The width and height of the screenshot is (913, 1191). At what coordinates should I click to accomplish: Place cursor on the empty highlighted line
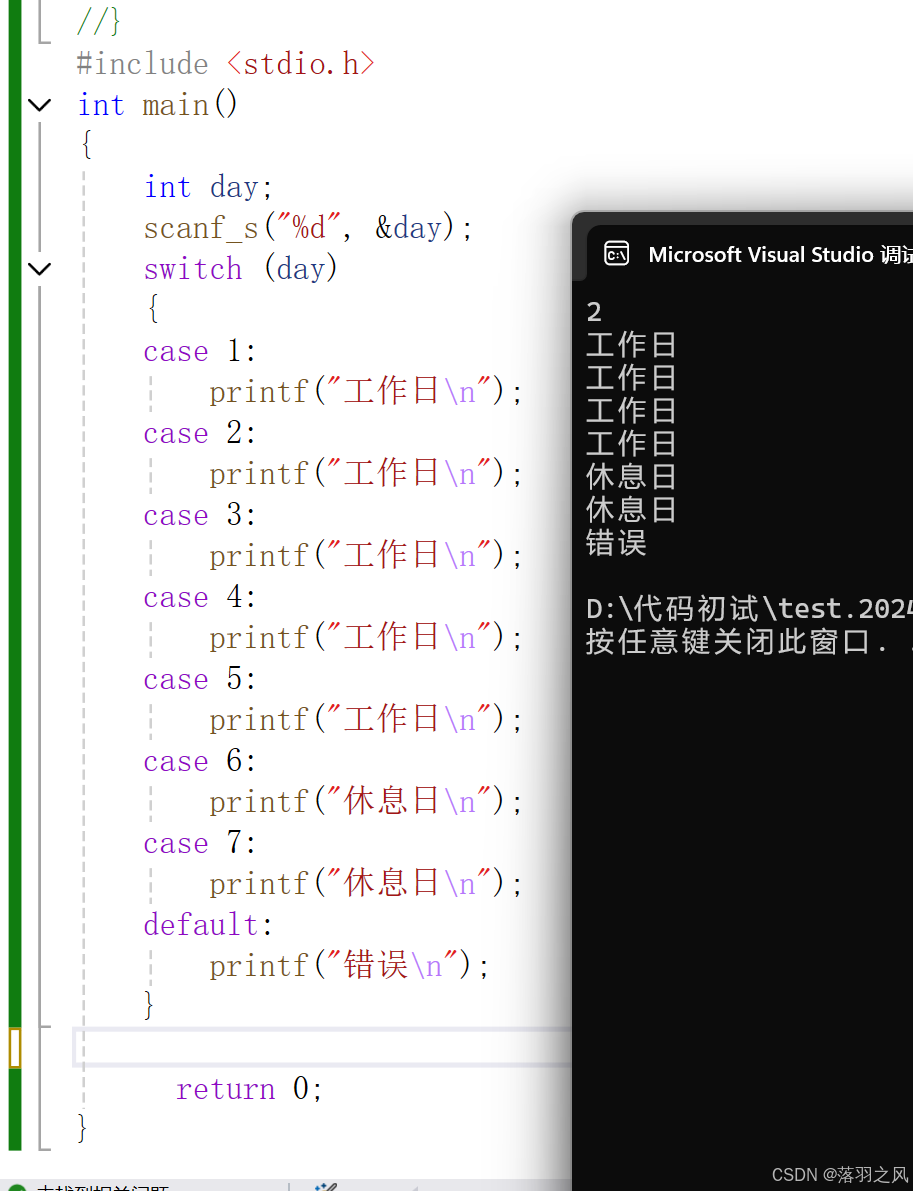pos(323,1048)
